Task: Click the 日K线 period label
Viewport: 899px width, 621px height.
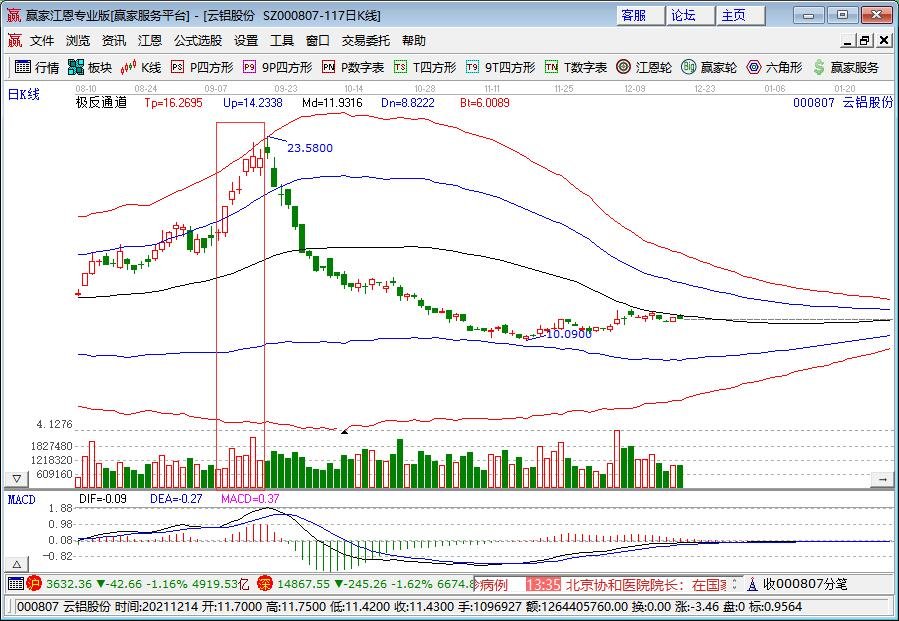Action: point(24,95)
